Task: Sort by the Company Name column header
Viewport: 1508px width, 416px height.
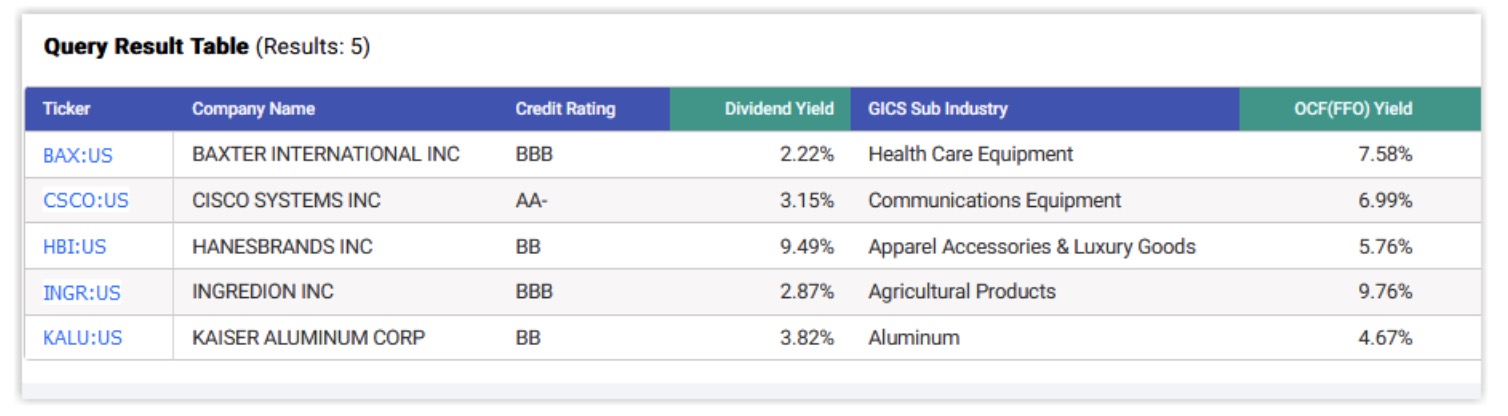Action: (x=253, y=109)
